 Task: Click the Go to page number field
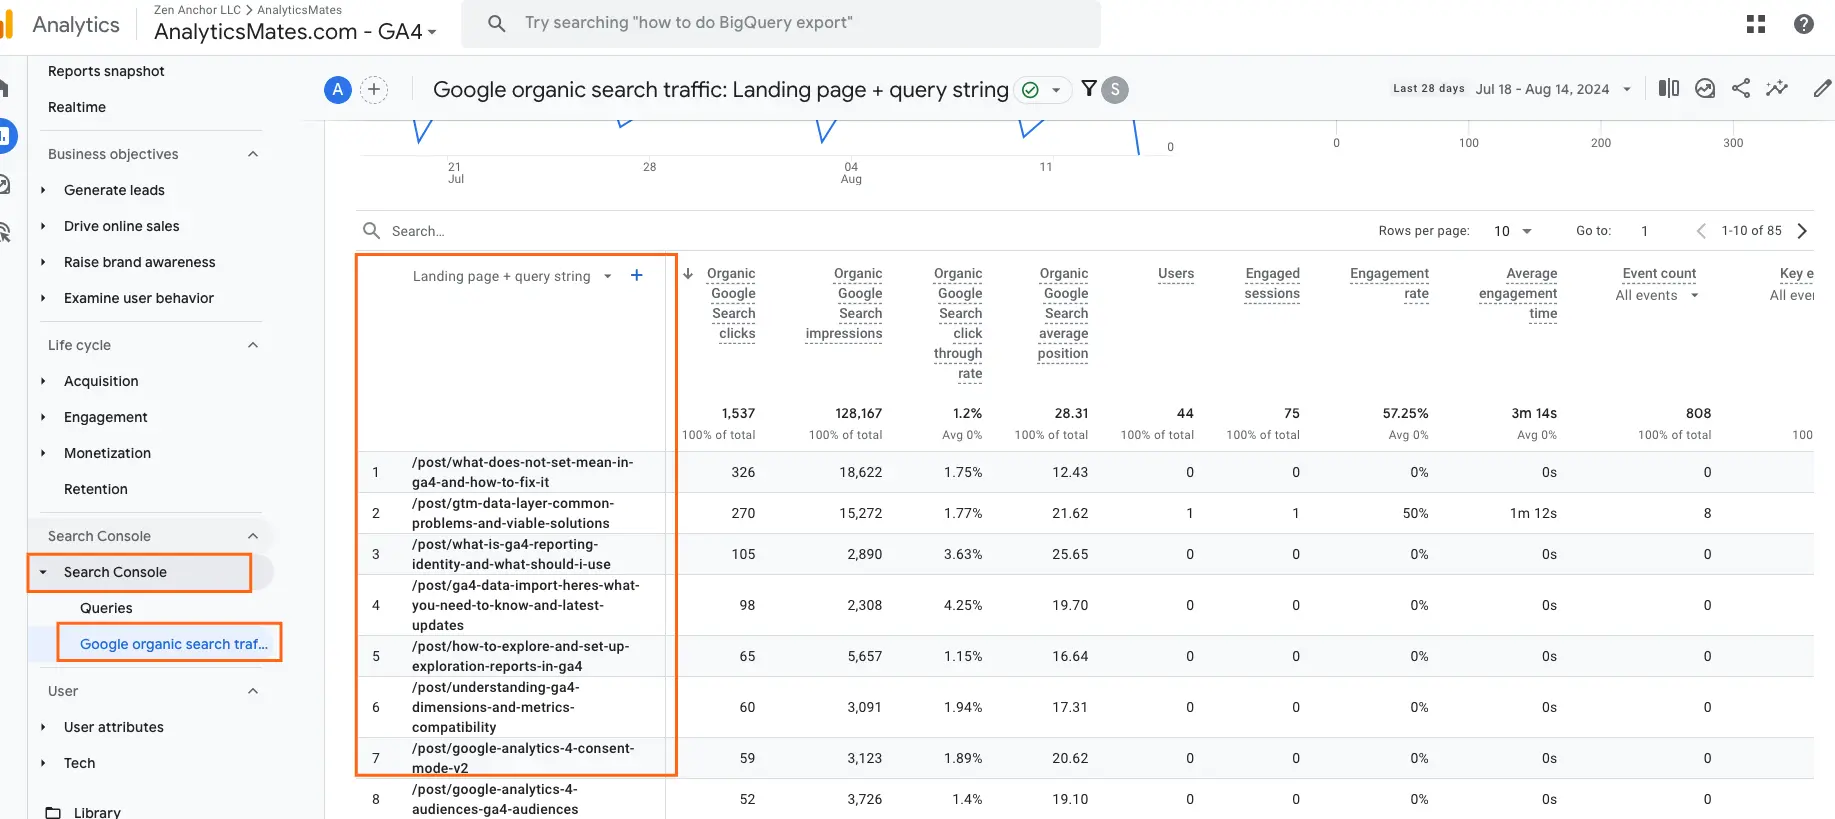point(1645,231)
